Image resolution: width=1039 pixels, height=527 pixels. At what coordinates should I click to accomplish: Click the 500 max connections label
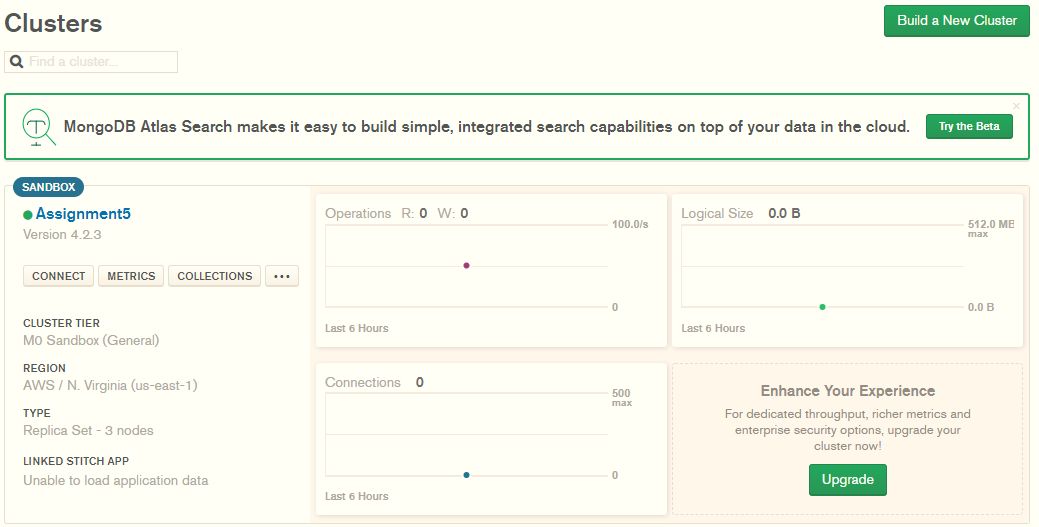(622, 398)
